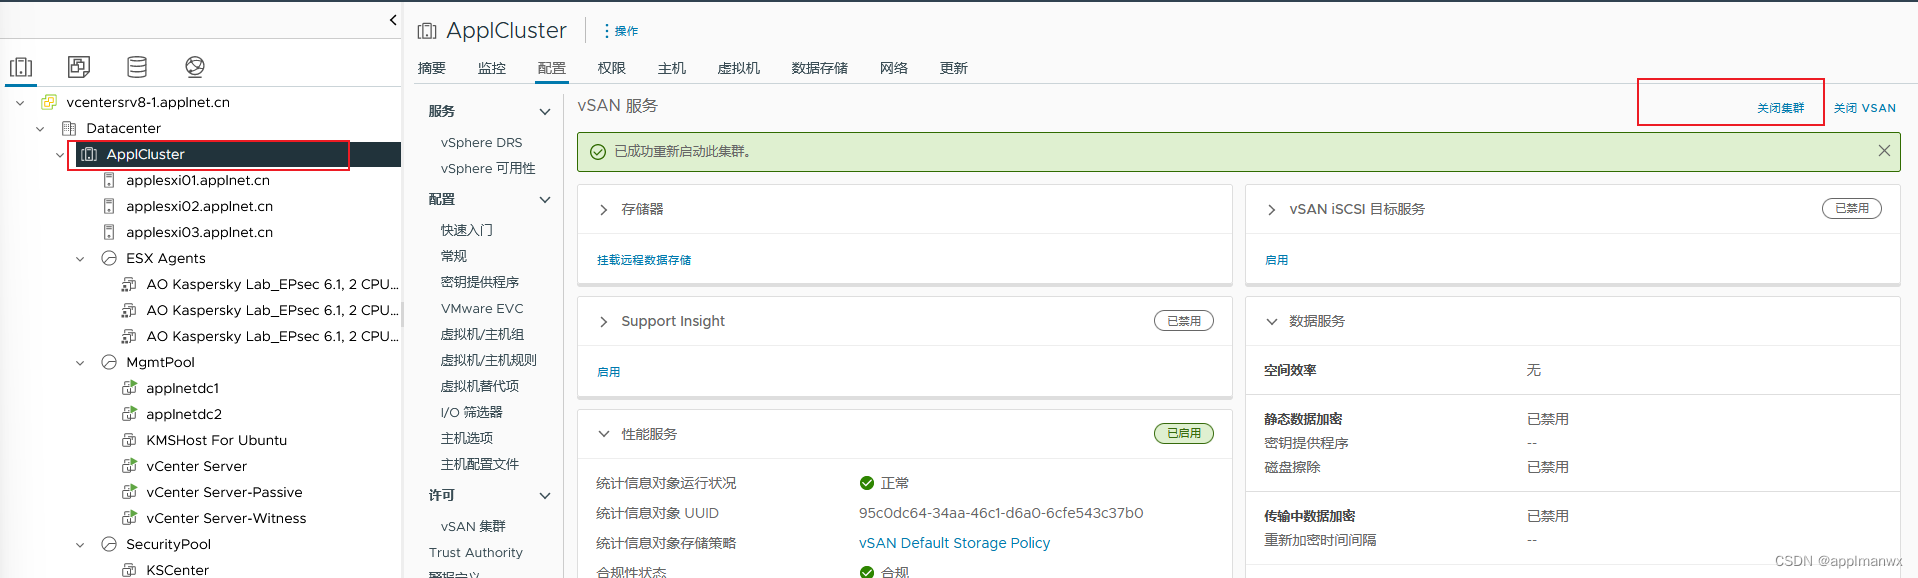Expand the vSAN iSCSI 目标服务 card

pos(1272,210)
